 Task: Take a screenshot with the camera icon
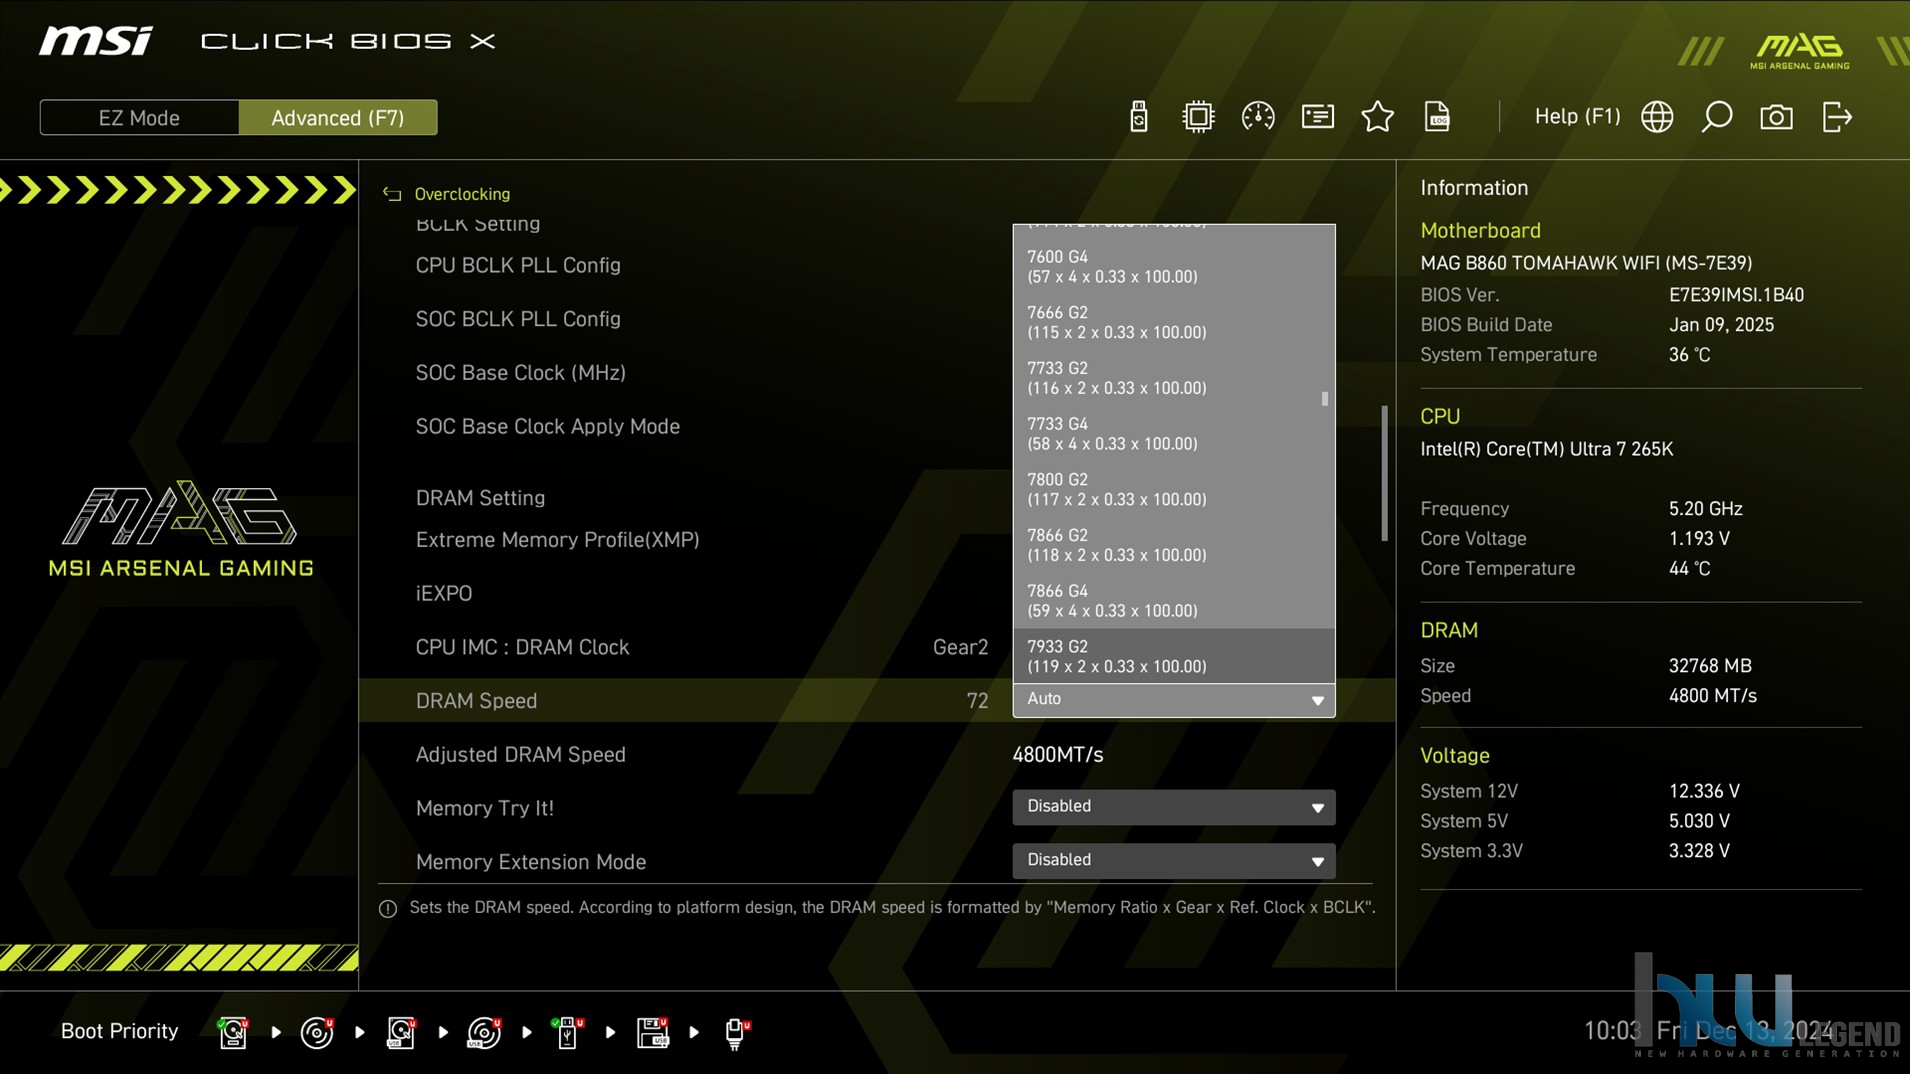1776,117
